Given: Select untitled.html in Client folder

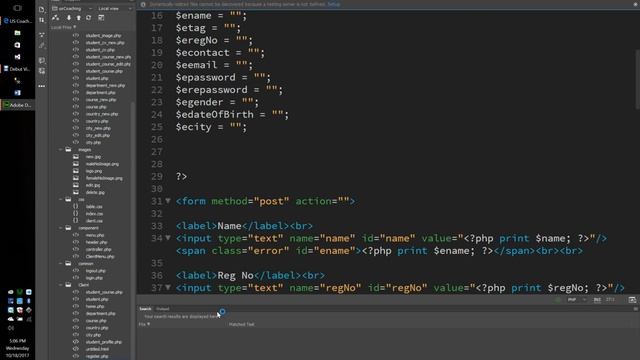Looking at the screenshot, I should pyautogui.click(x=97, y=349).
